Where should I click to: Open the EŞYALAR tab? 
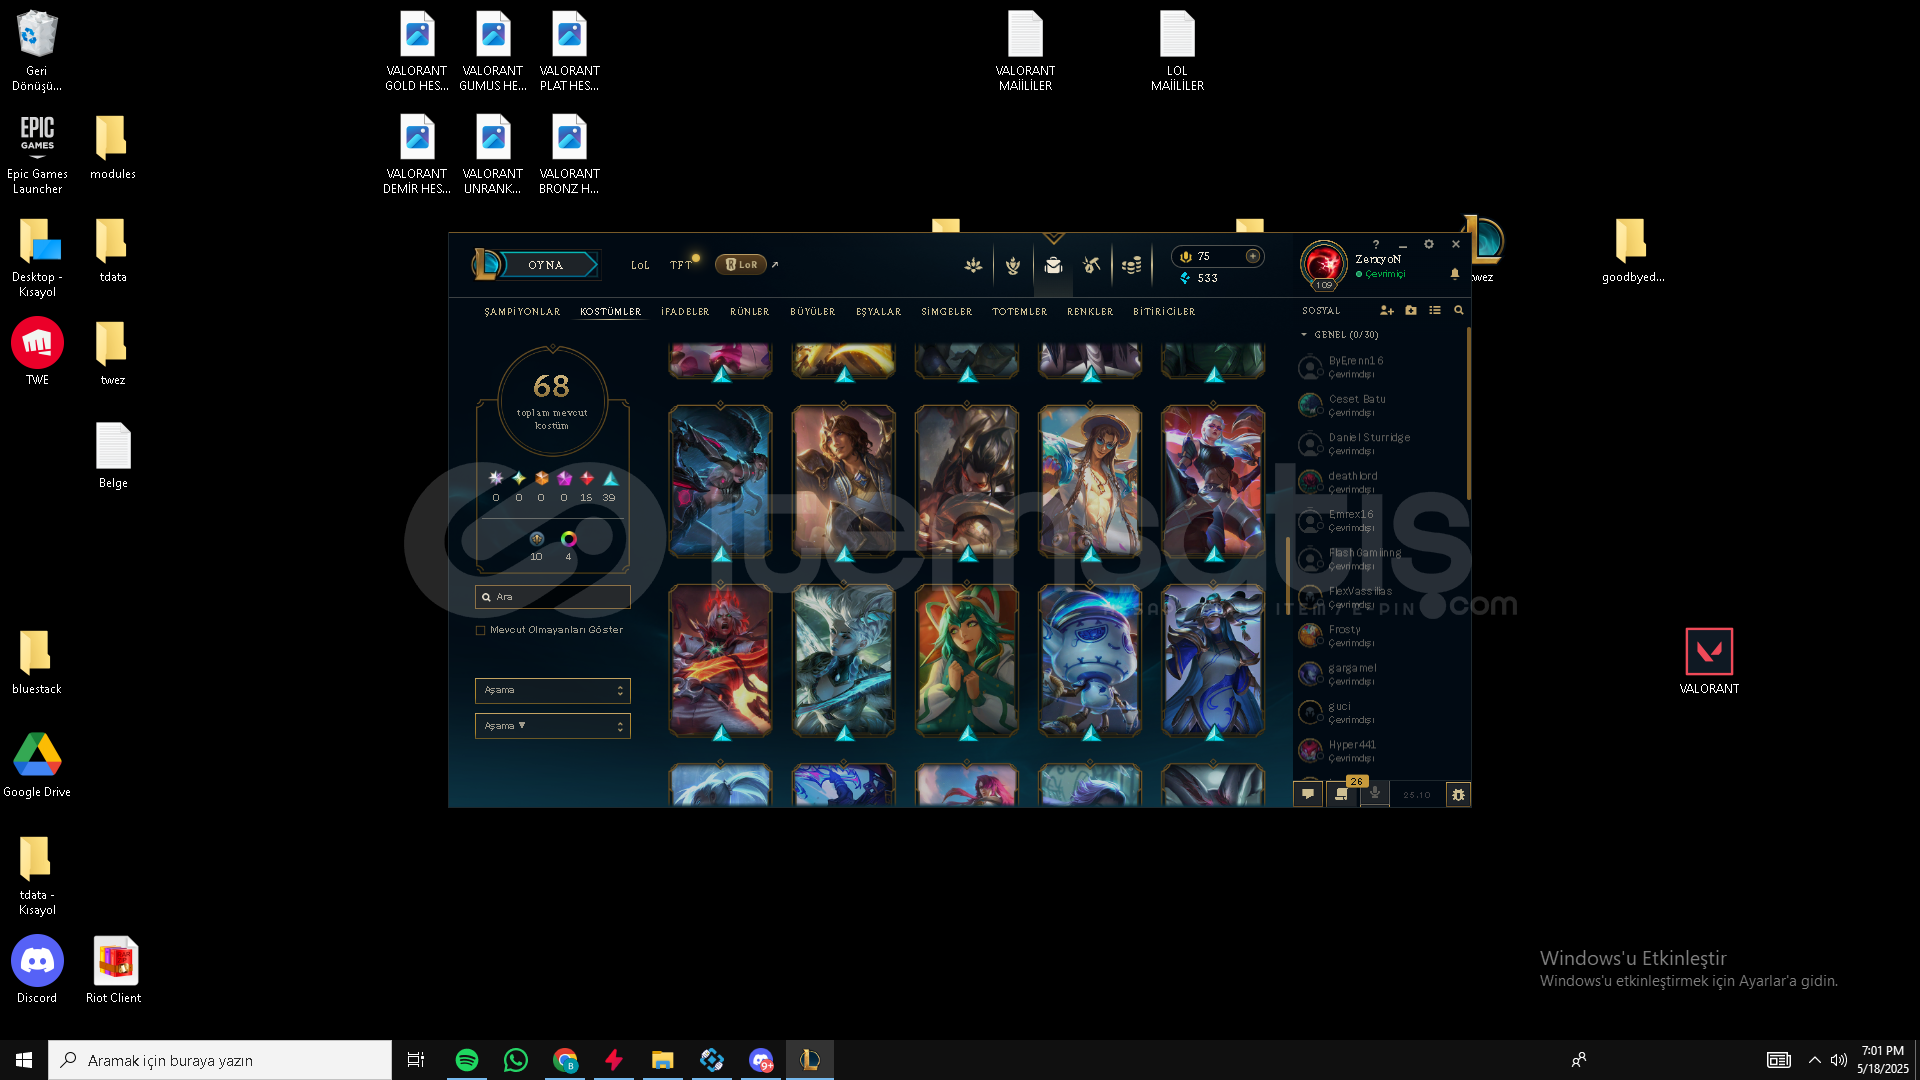click(x=878, y=312)
